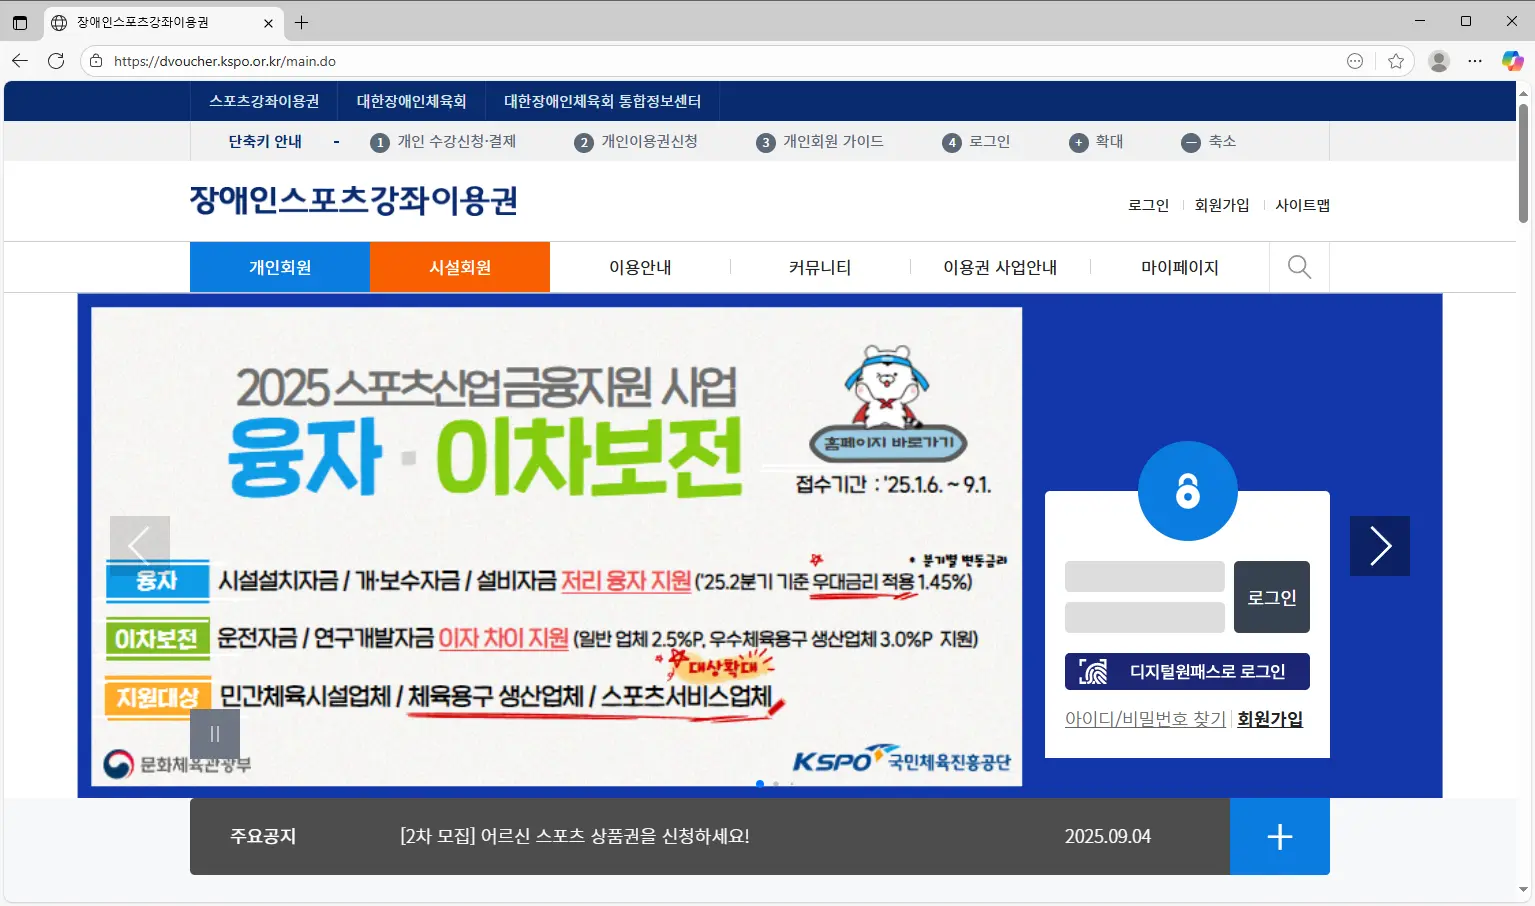Click the browser refresh icon
Image resolution: width=1535 pixels, height=906 pixels.
pos(56,61)
